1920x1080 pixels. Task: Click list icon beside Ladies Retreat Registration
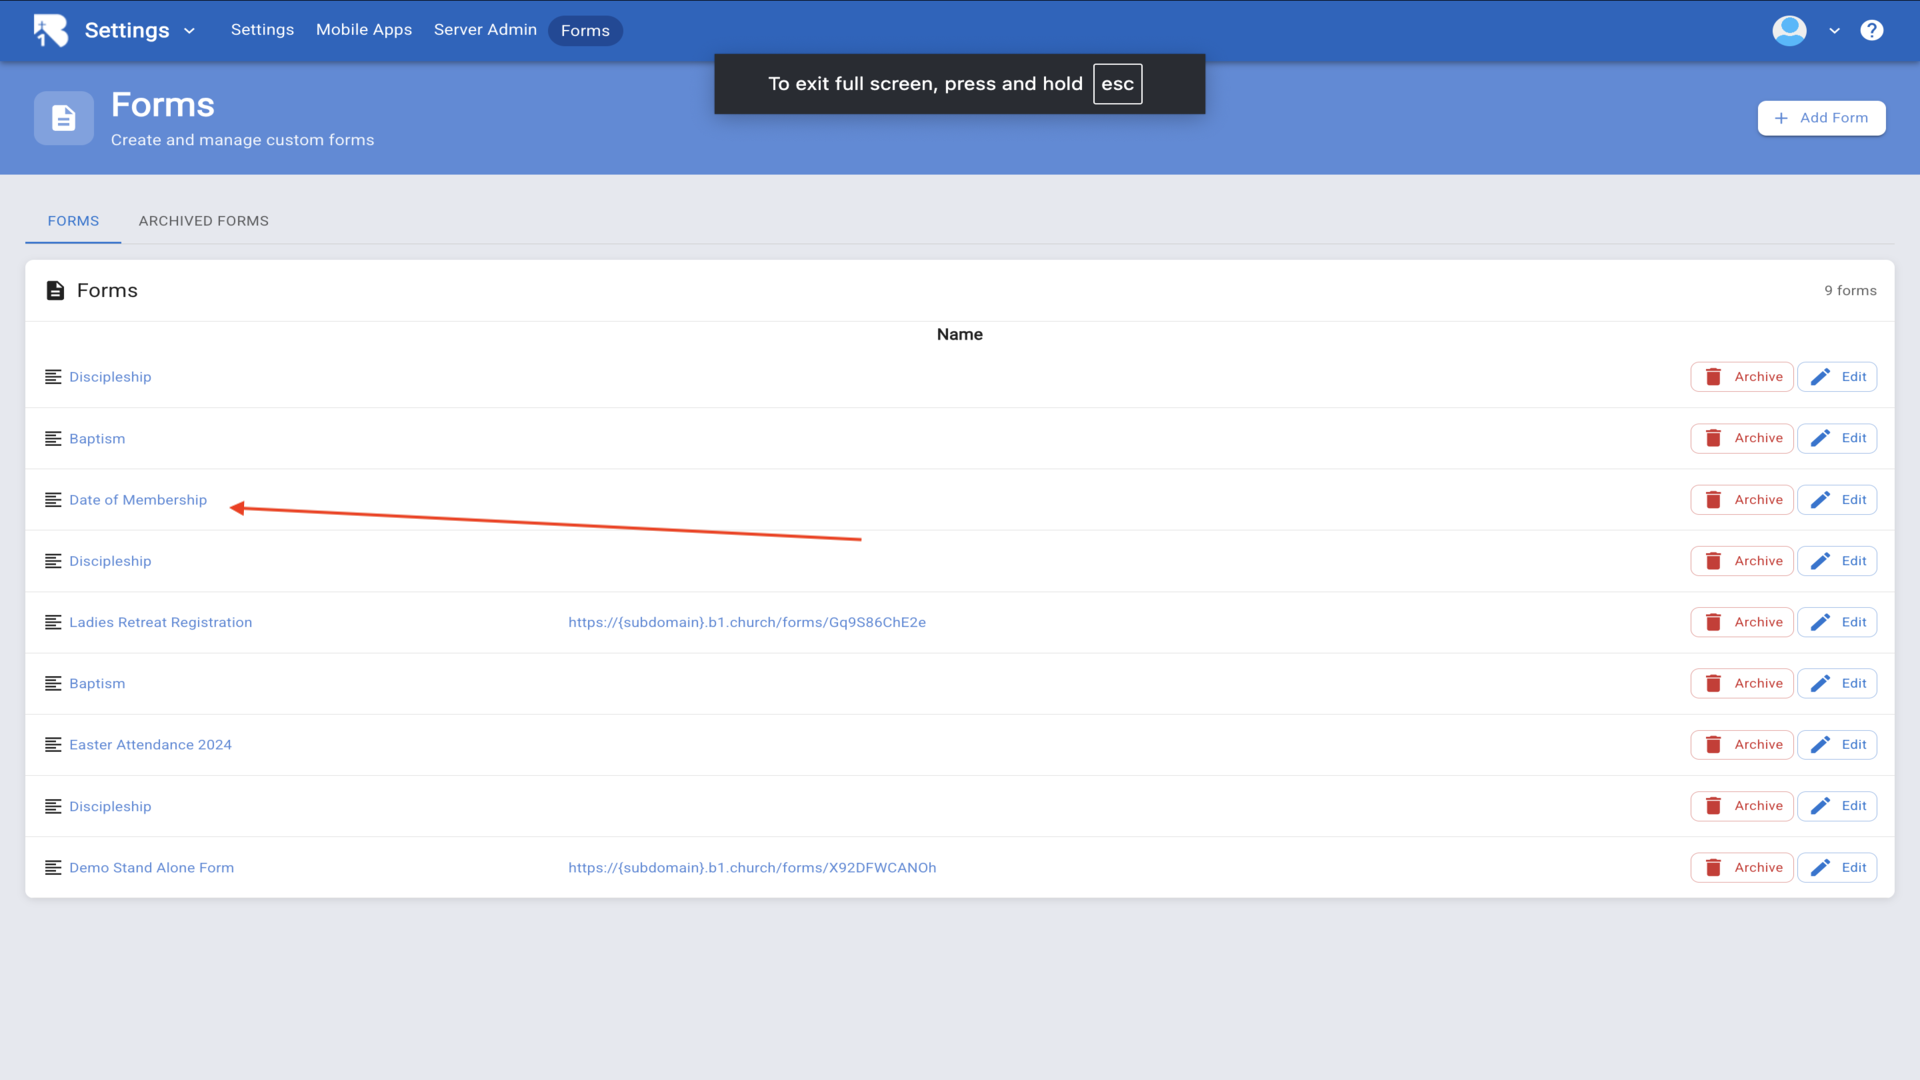[x=53, y=622]
